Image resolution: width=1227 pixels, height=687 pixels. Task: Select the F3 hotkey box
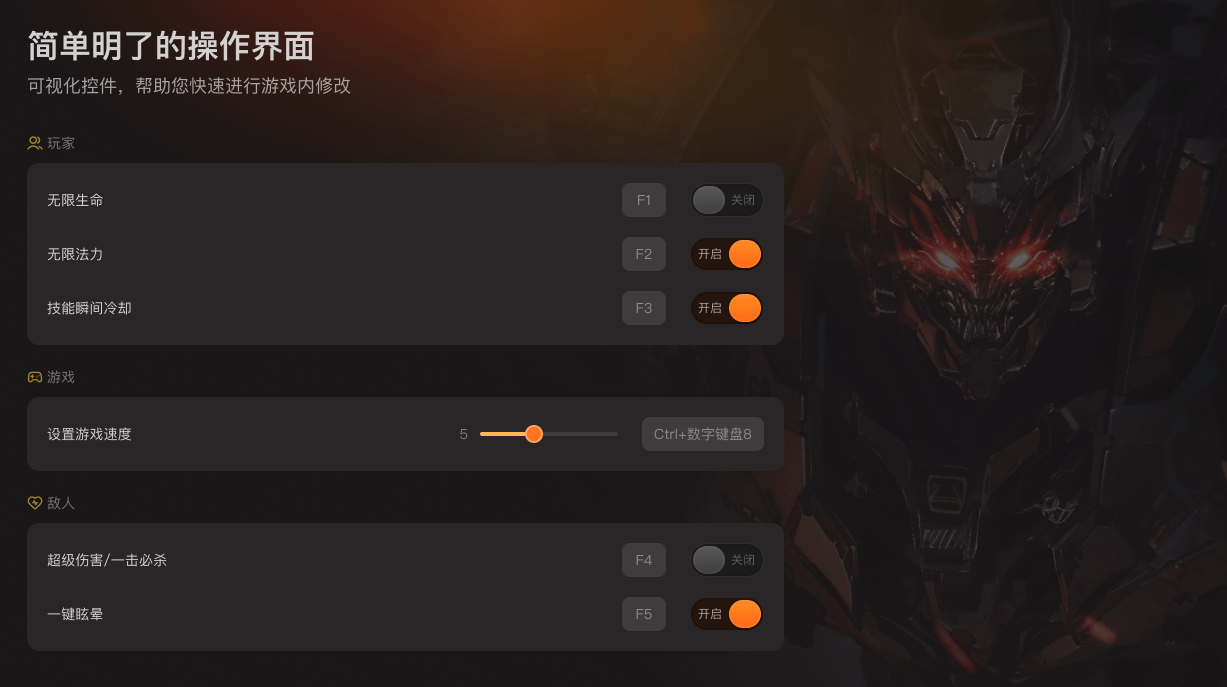644,308
